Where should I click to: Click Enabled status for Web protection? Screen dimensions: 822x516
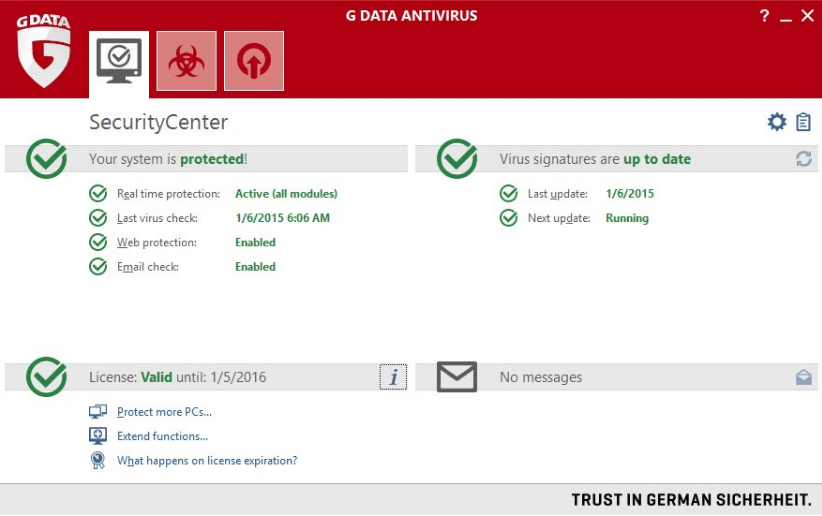255,242
